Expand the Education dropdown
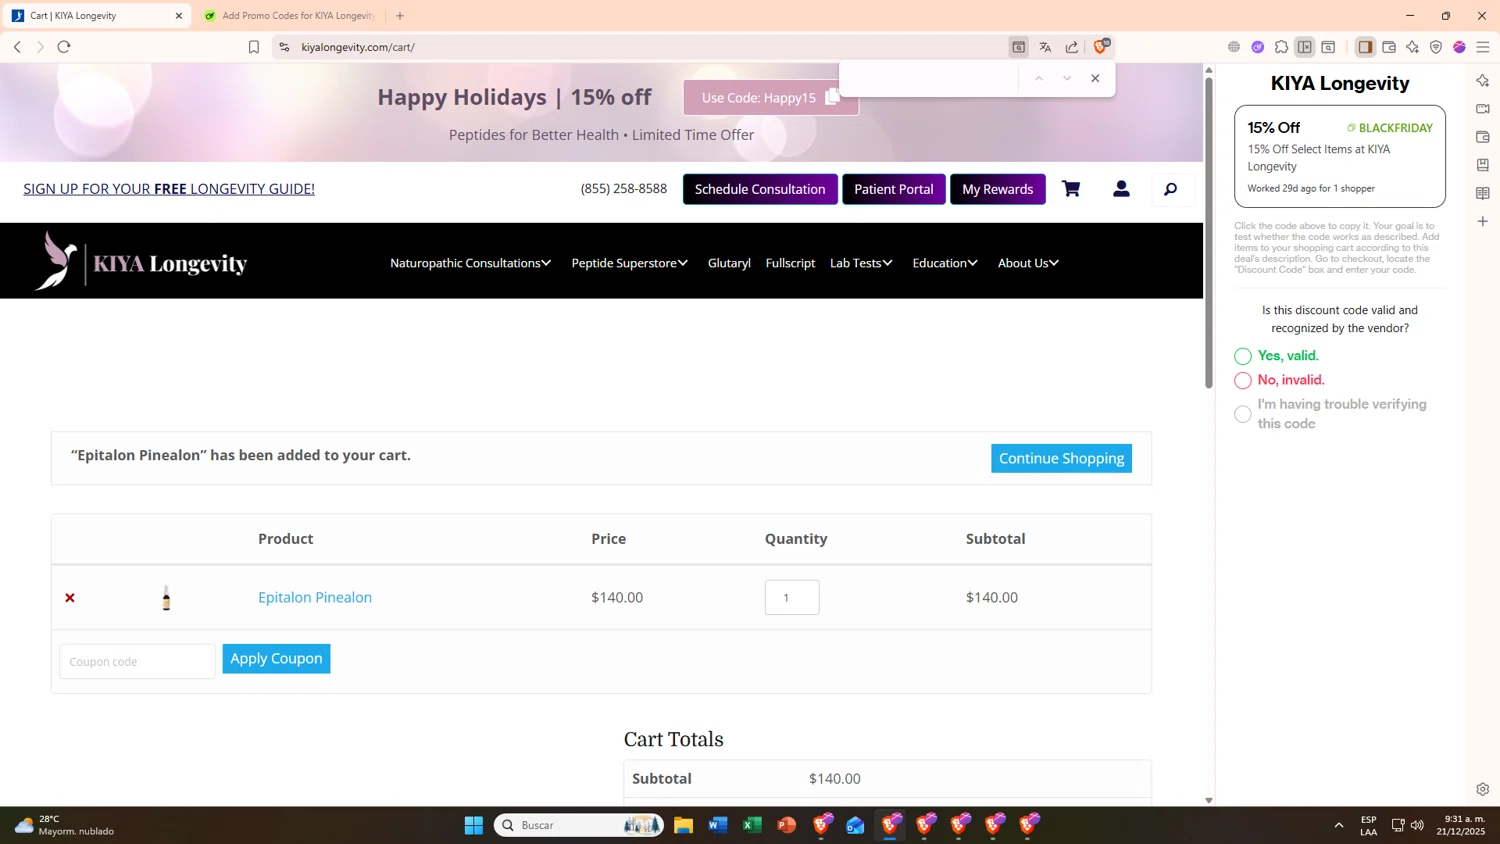Image resolution: width=1500 pixels, height=844 pixels. [945, 263]
